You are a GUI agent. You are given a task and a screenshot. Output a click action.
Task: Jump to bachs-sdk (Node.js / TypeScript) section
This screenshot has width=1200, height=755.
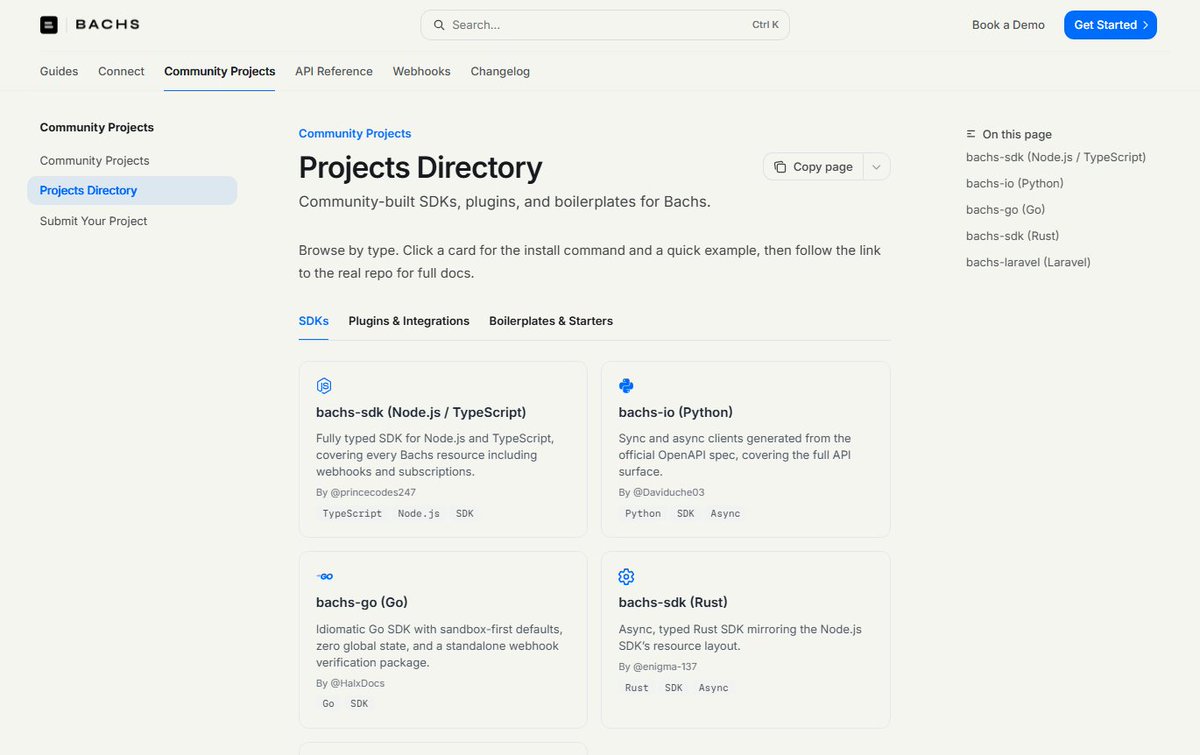(1056, 157)
